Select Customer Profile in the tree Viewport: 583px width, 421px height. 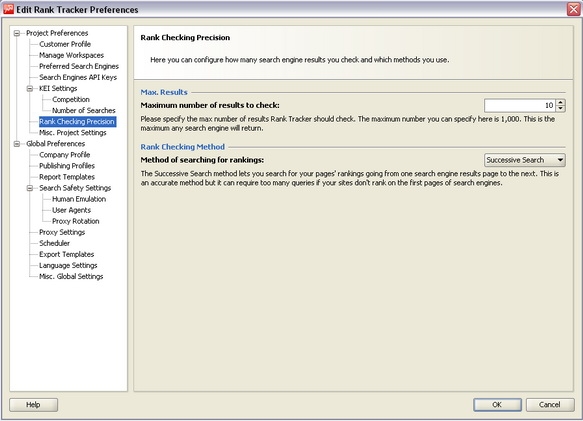pyautogui.click(x=65, y=44)
